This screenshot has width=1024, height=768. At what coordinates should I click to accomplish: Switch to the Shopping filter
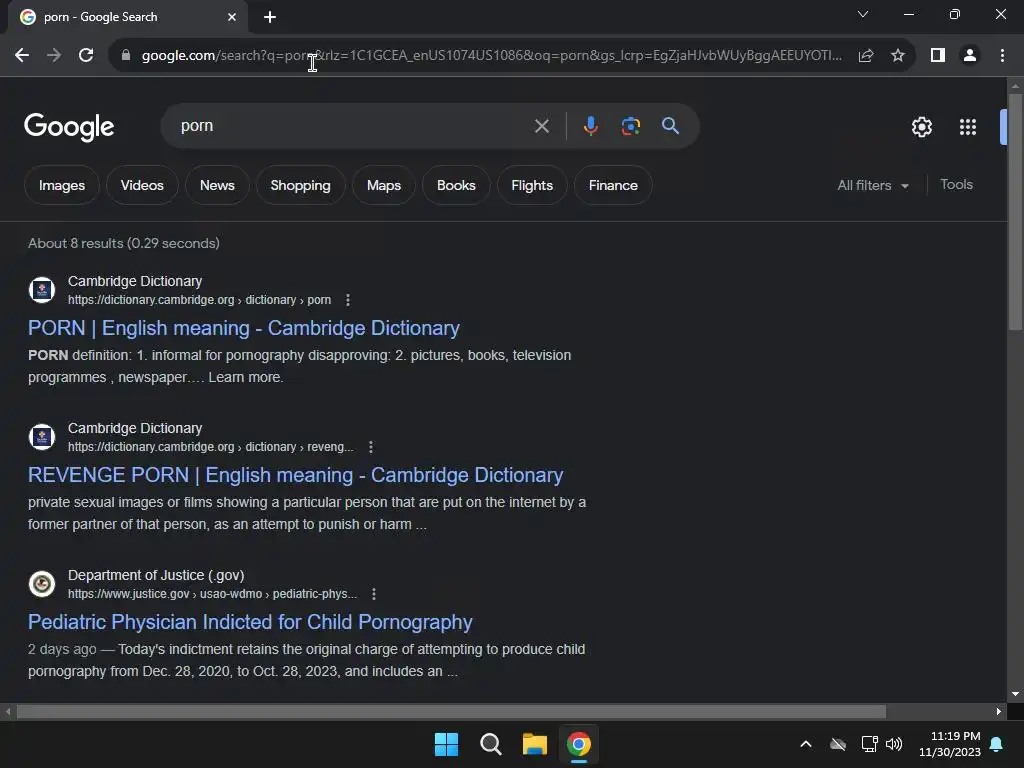300,185
